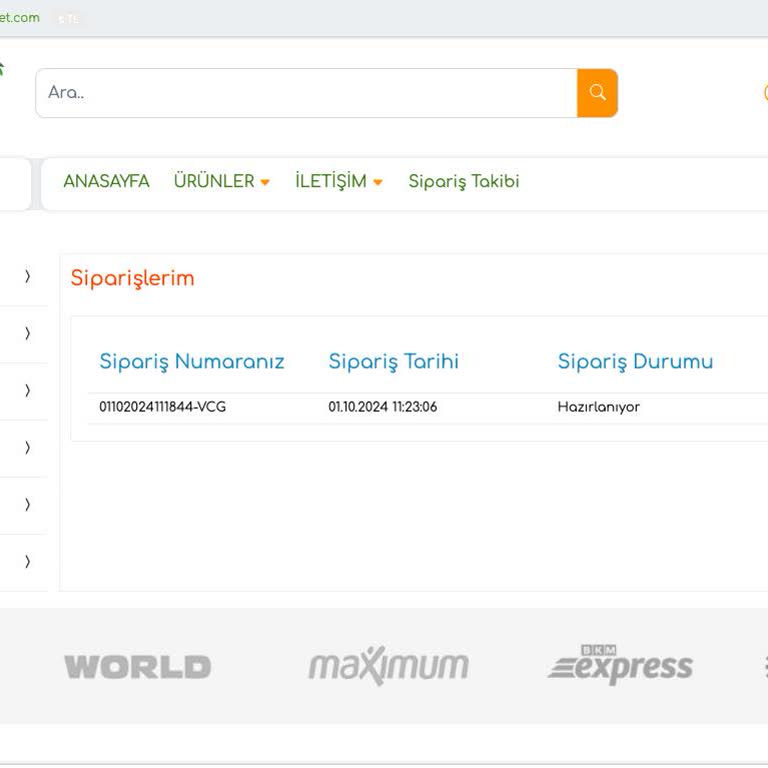Open the Sipariş Takibi page
Screen dimensions: 768x768
coord(463,182)
